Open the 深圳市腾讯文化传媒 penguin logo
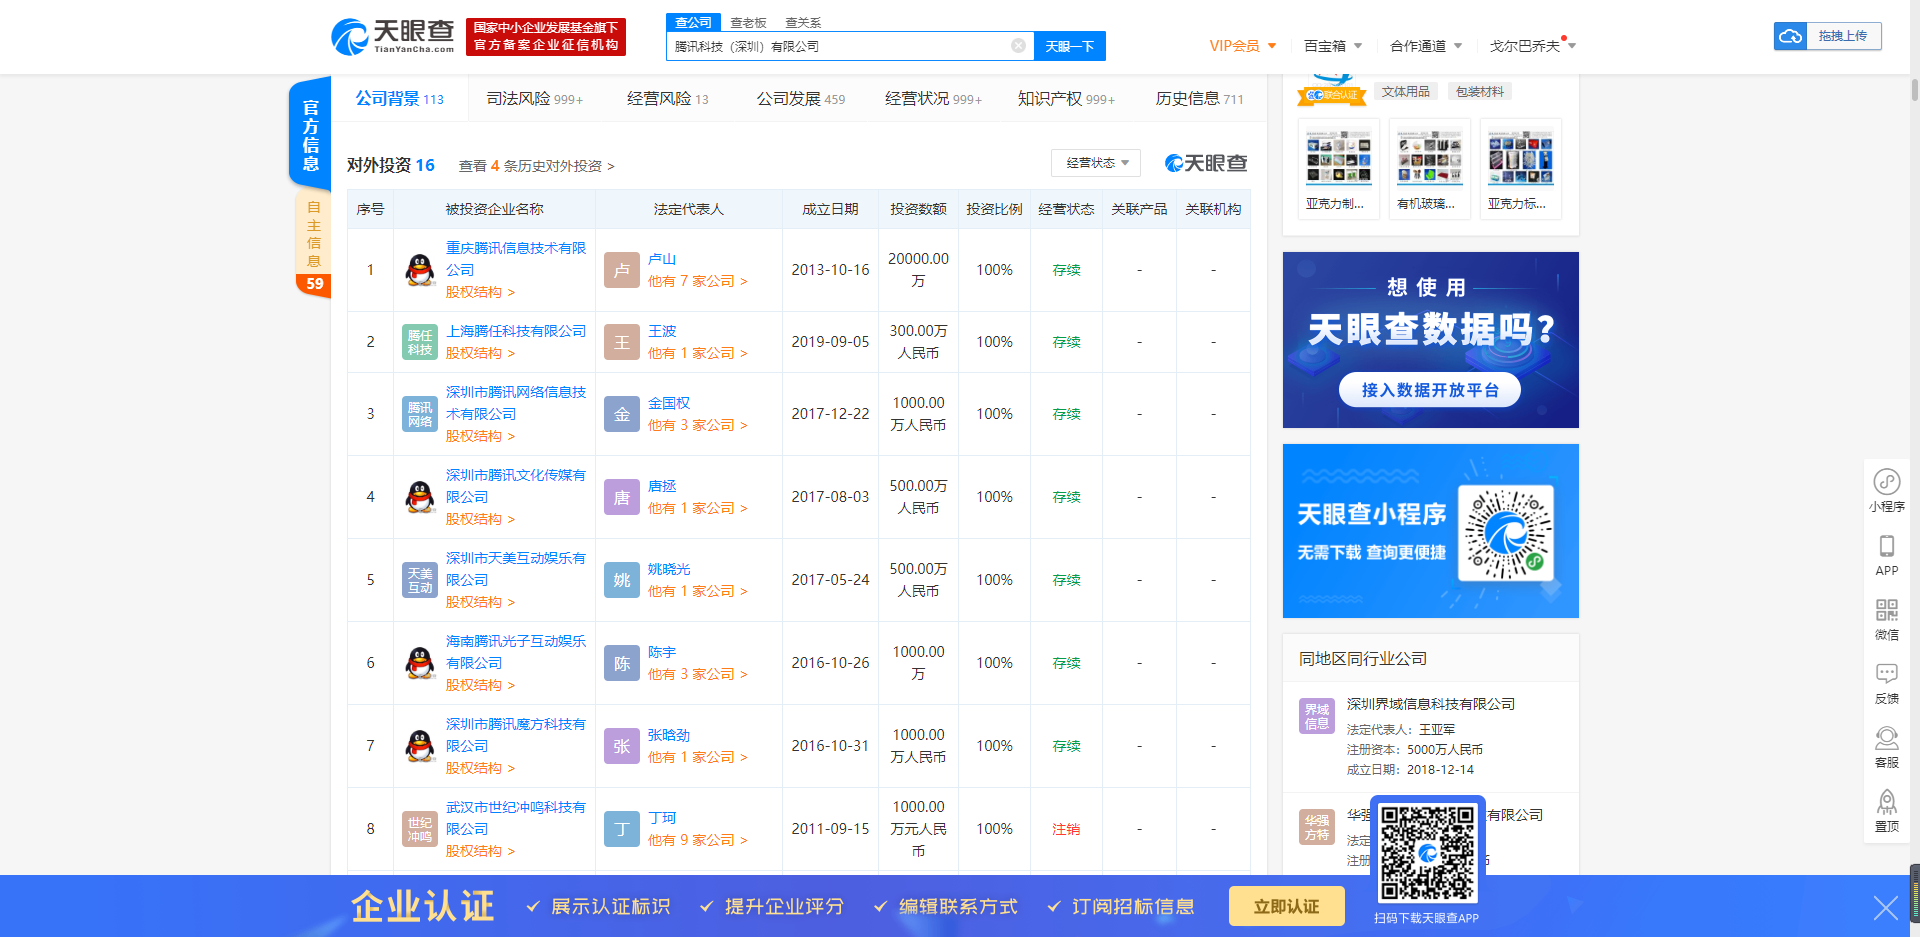 point(420,497)
